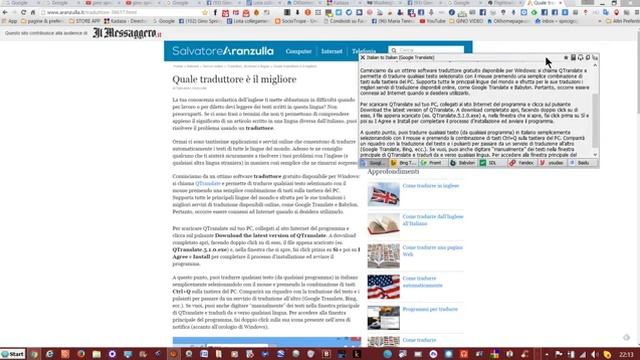Open 'Come tradurre in inglese' link
640x360 pixels.
tap(431, 186)
